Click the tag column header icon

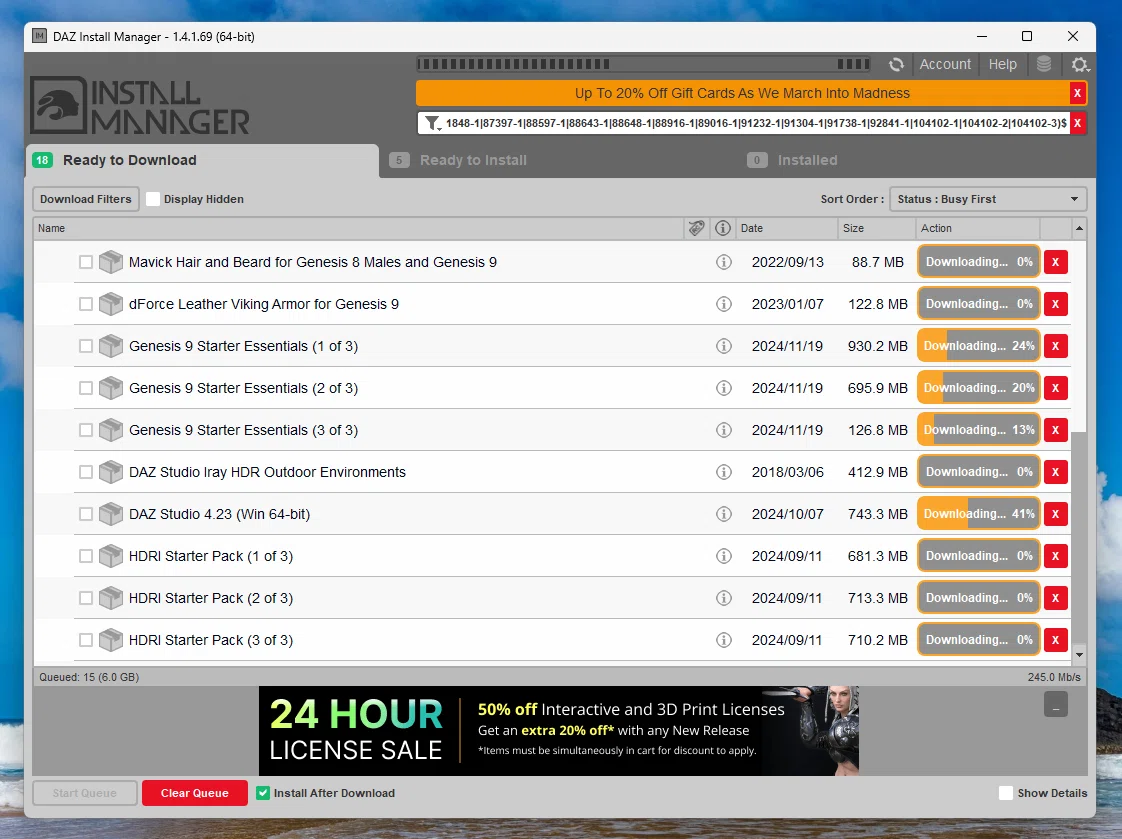(x=696, y=228)
